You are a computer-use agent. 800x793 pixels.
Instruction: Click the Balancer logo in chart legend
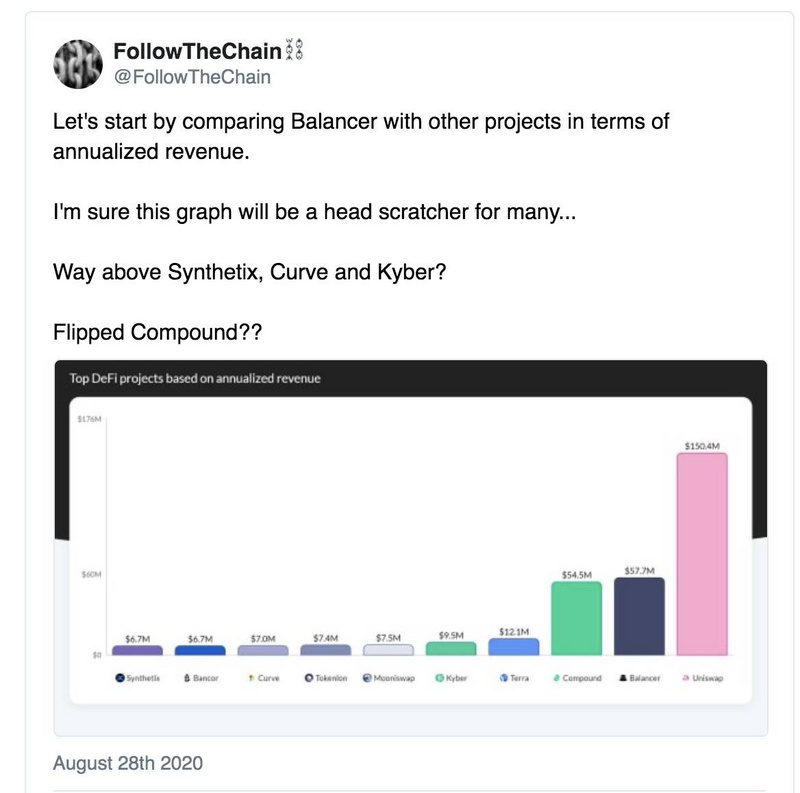tap(622, 678)
